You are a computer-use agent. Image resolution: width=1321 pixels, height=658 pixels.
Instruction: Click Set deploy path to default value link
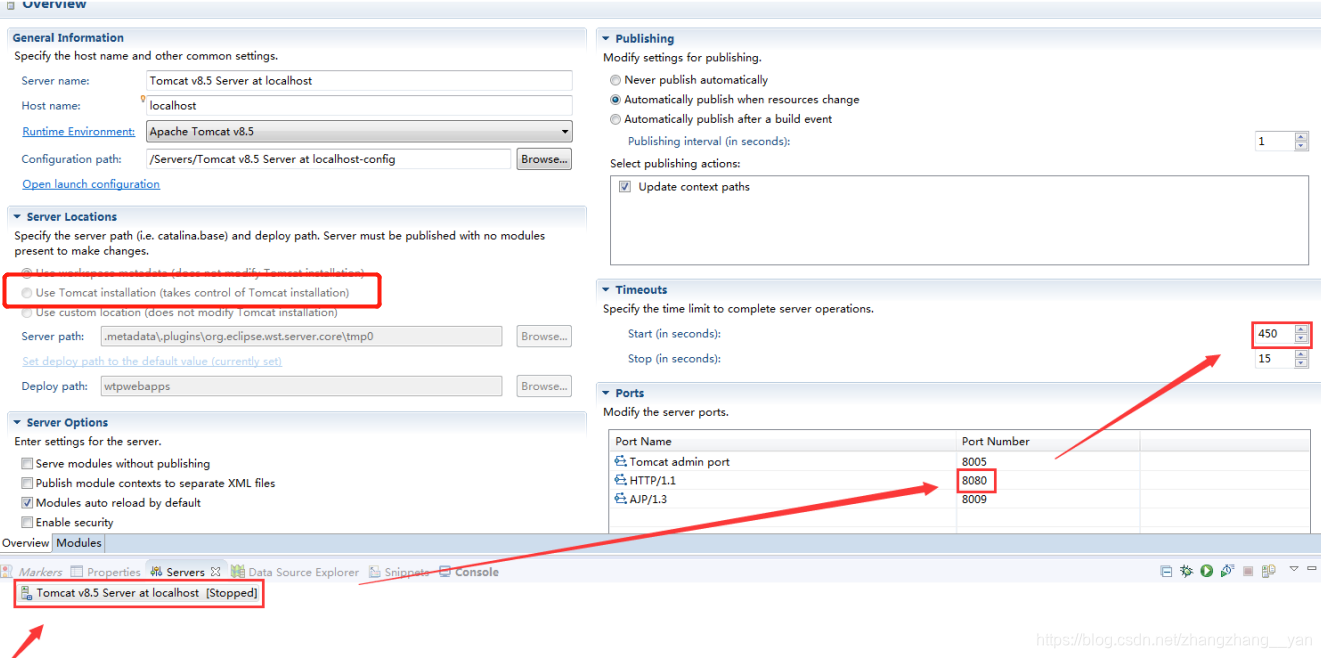click(152, 362)
